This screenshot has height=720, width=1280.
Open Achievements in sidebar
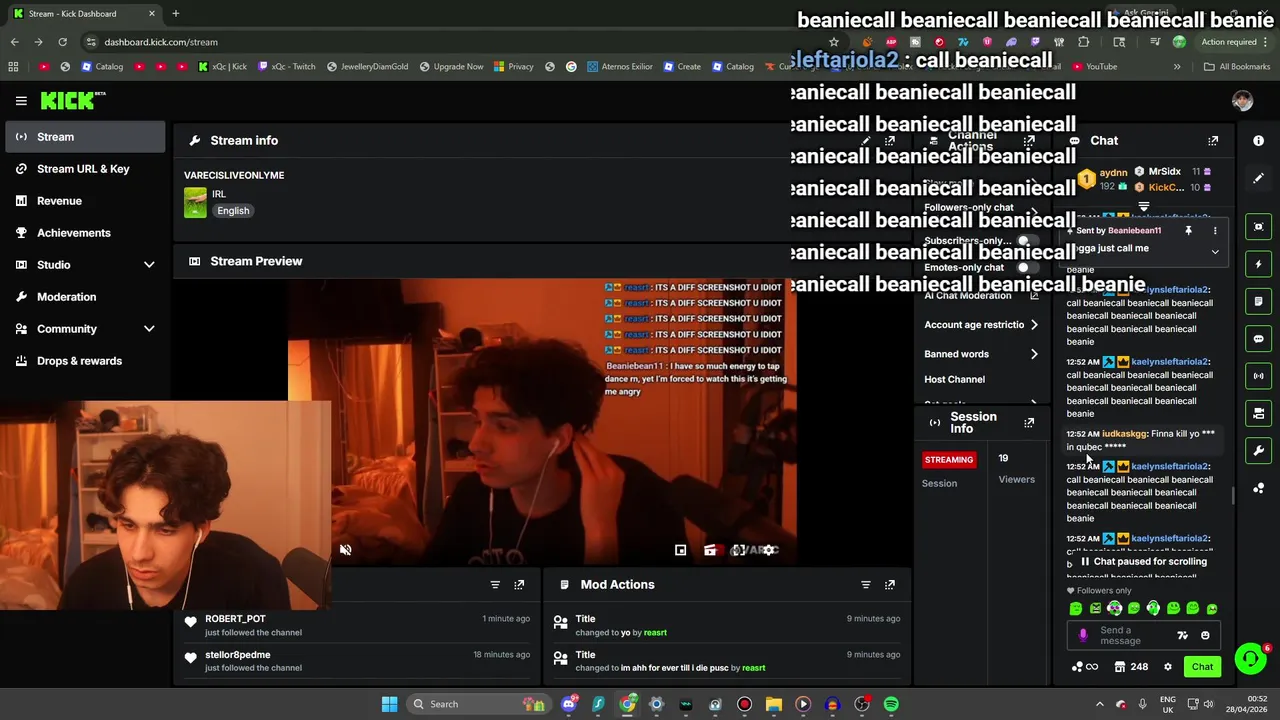85,233
